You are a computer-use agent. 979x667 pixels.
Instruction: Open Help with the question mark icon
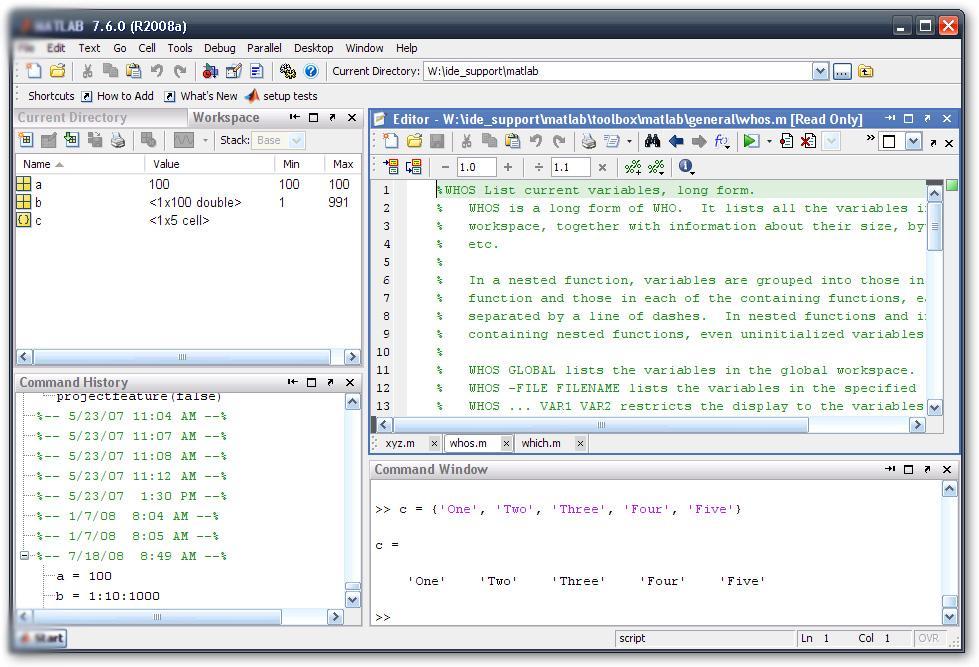(310, 71)
